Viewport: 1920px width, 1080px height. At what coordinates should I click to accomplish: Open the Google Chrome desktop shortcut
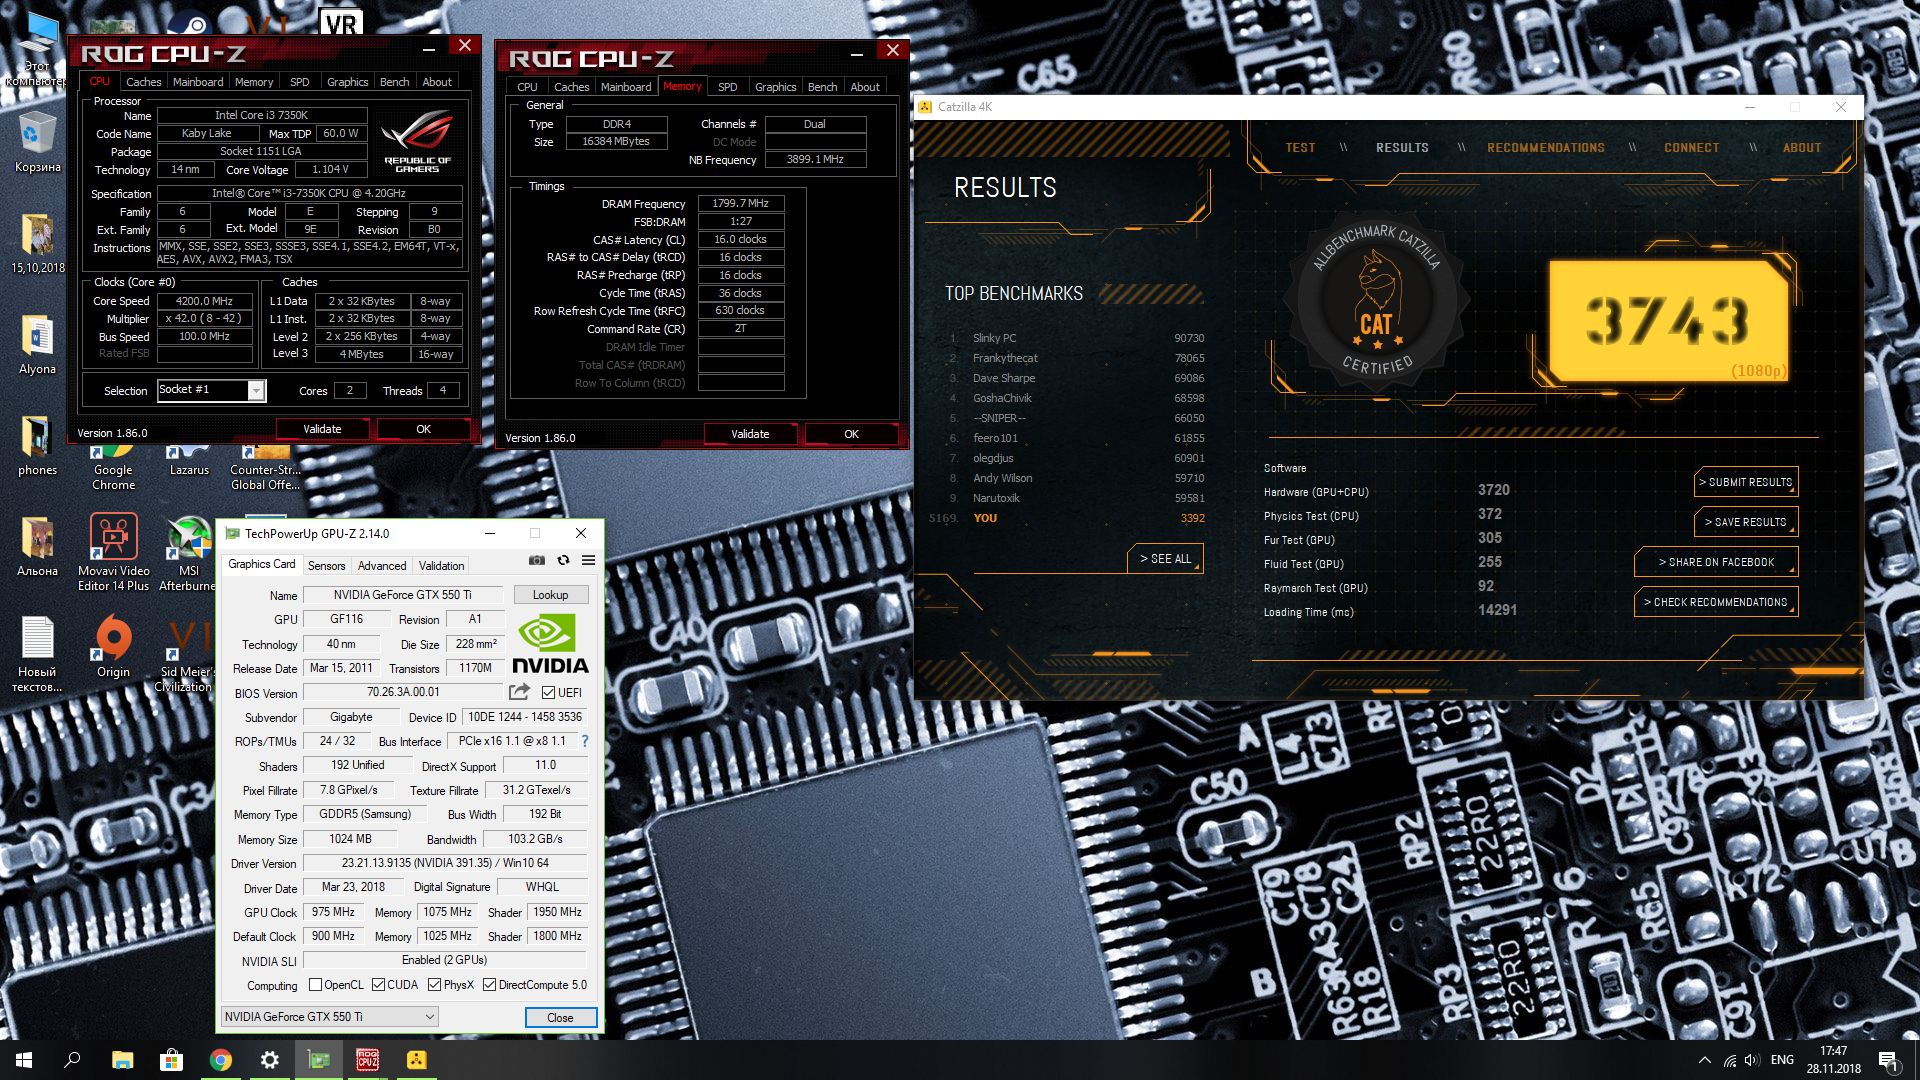click(113, 466)
